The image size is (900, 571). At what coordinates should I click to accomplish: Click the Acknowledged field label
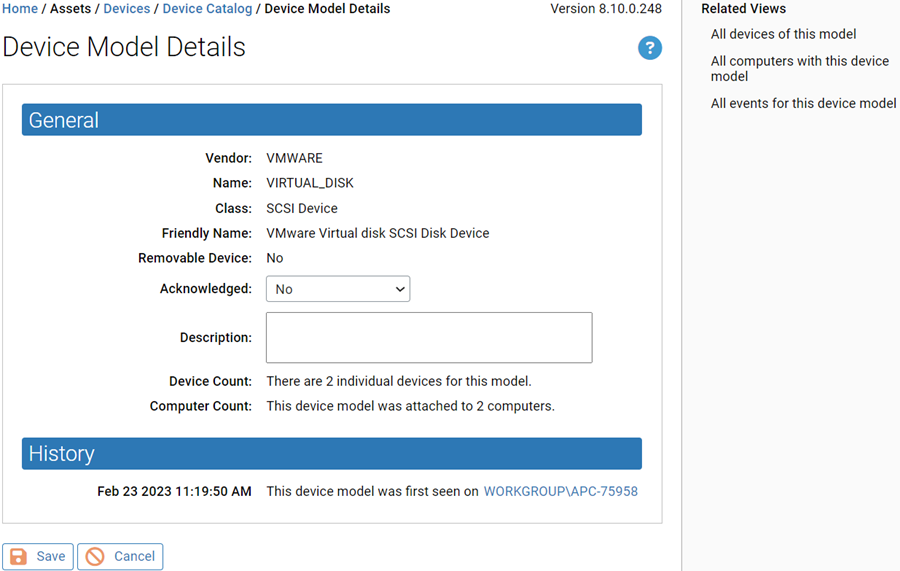pos(205,289)
